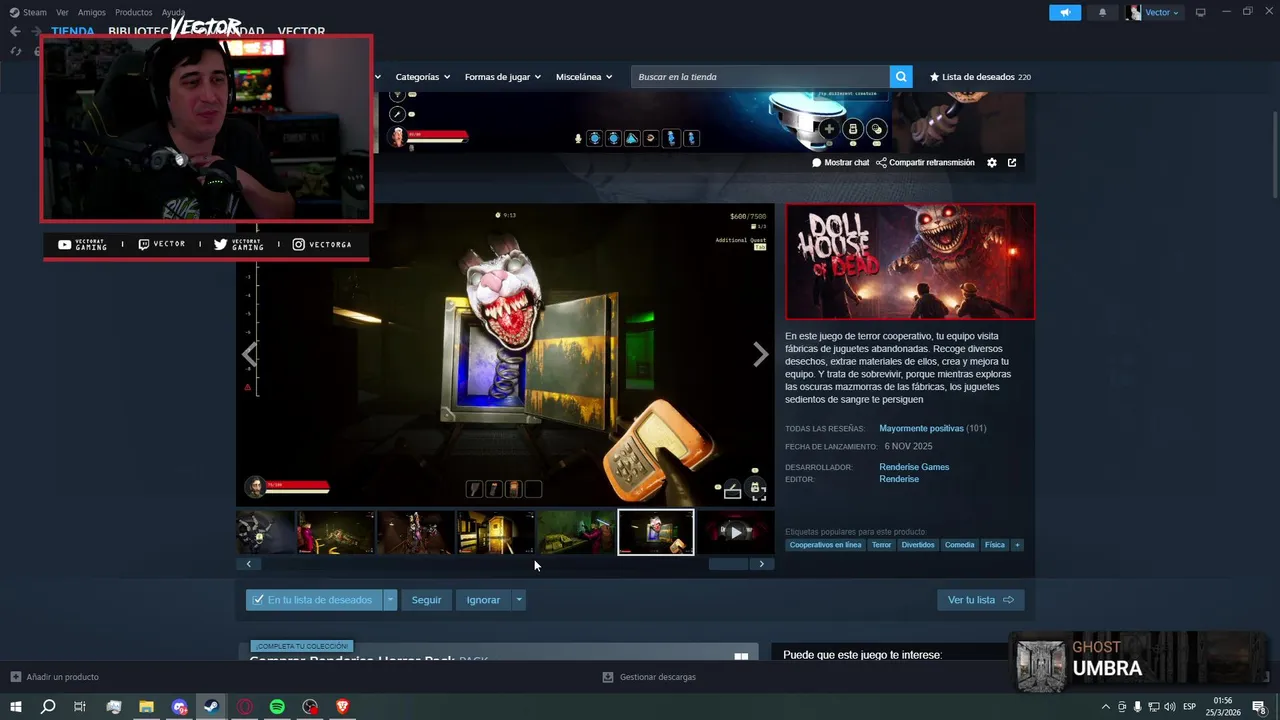Open the Renderise editor link
This screenshot has width=1280, height=720.
coord(899,479)
